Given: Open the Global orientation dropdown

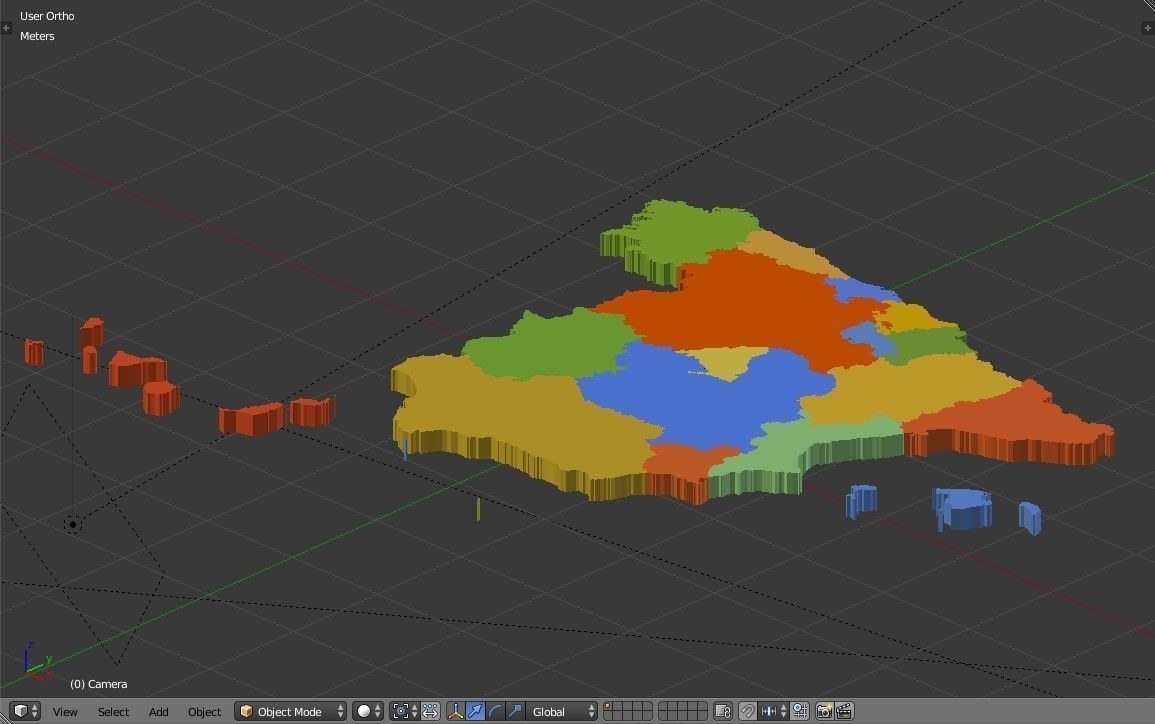Looking at the screenshot, I should (x=561, y=711).
